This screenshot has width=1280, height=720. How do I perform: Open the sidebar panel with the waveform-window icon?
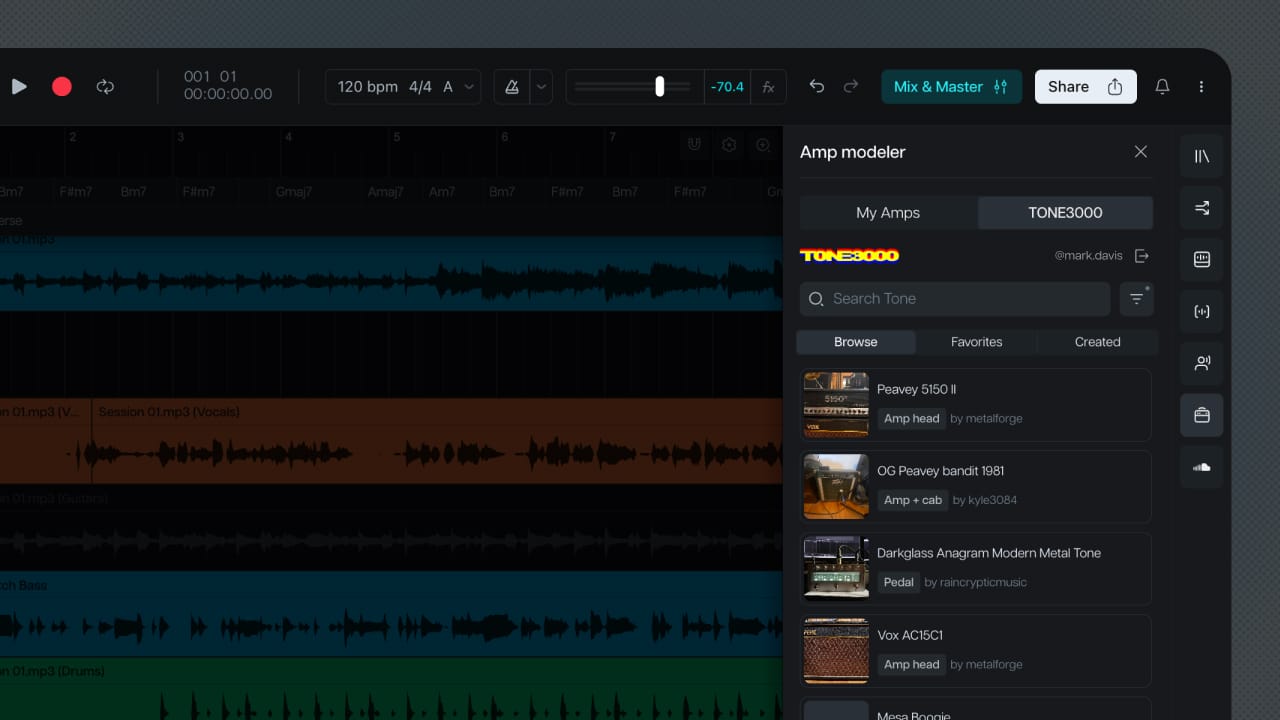point(1202,260)
